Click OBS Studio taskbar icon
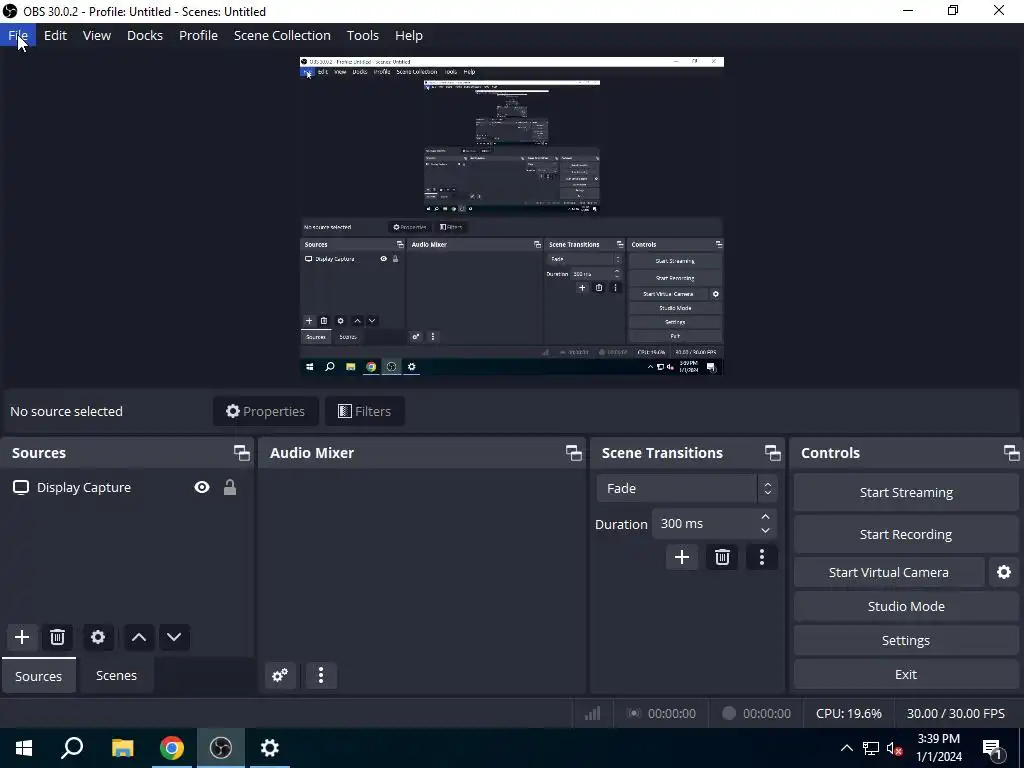This screenshot has height=768, width=1024. pyautogui.click(x=221, y=748)
